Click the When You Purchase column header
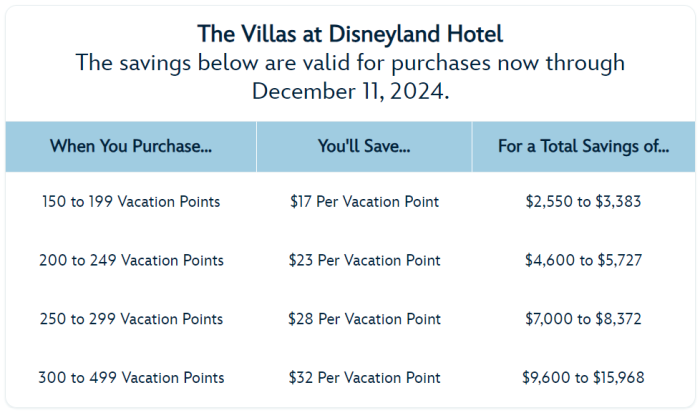This screenshot has height=413, width=700. coord(131,146)
